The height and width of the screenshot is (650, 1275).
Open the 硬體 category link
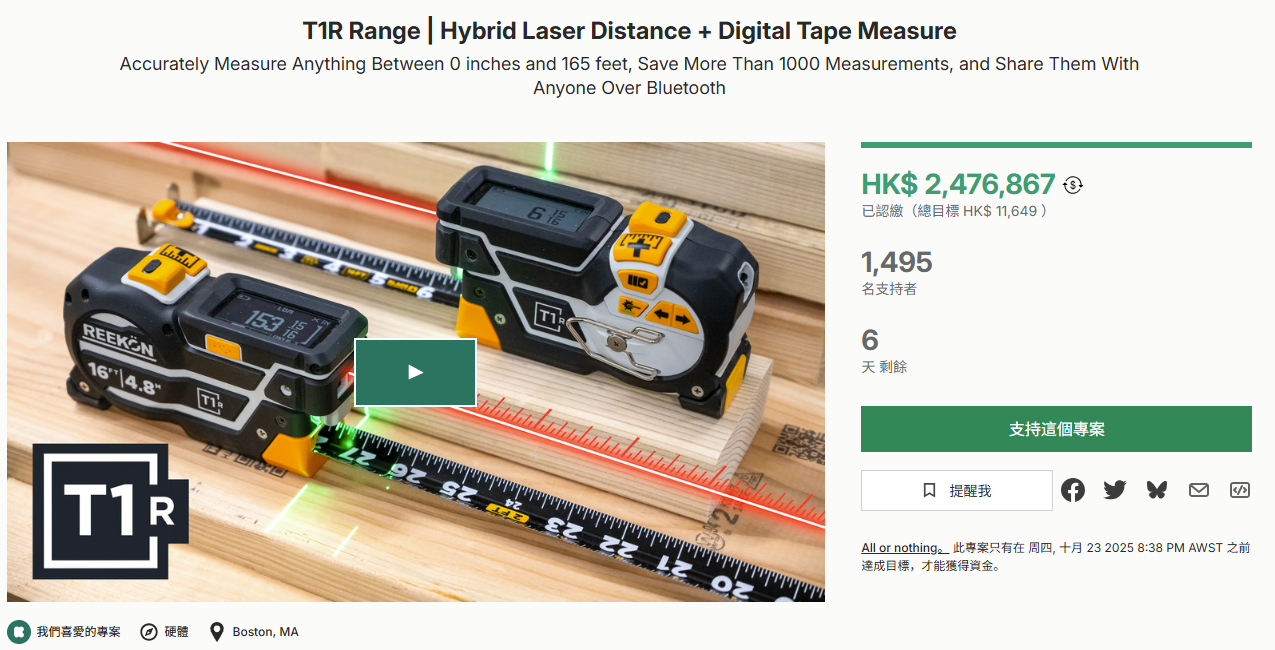pos(176,632)
